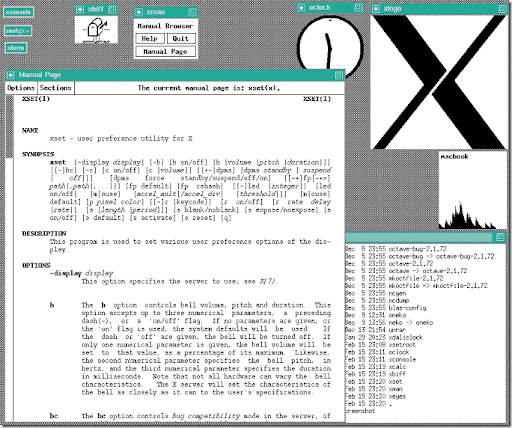Click the xman titlebar resize icon
Viewport: 512px width, 428px height.
pos(192,12)
